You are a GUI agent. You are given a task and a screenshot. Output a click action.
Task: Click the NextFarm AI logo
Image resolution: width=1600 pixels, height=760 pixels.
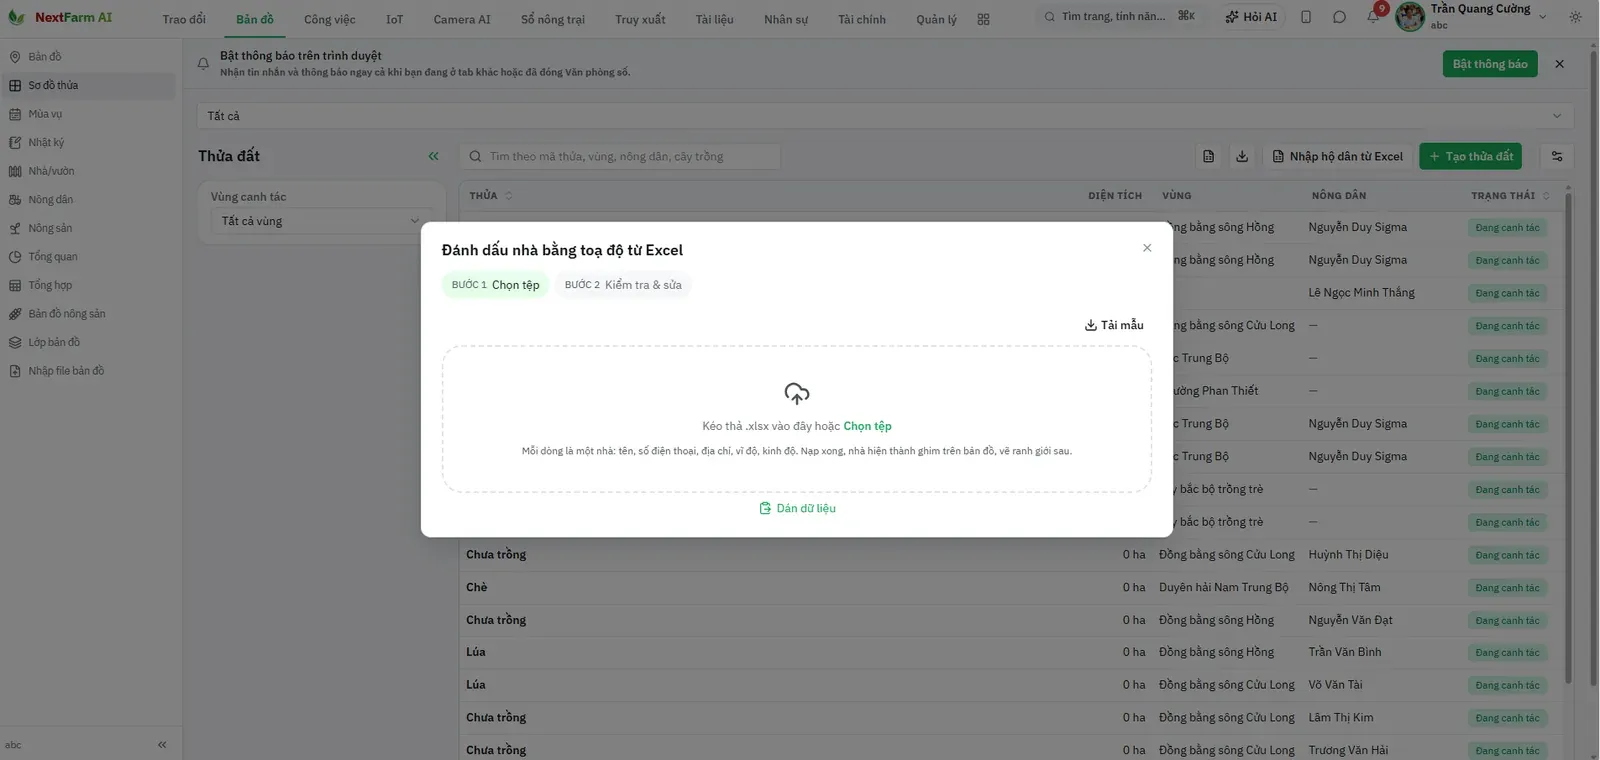click(60, 17)
